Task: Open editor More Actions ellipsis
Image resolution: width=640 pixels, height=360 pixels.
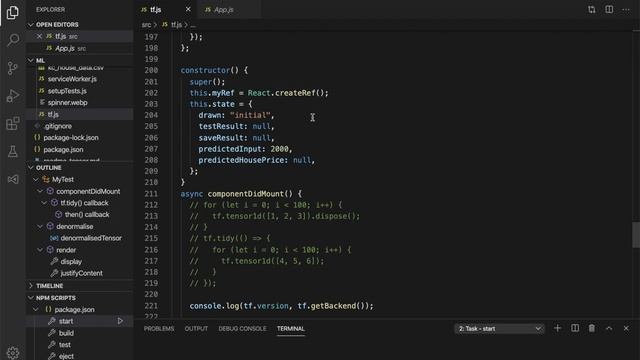Action: [x=626, y=9]
